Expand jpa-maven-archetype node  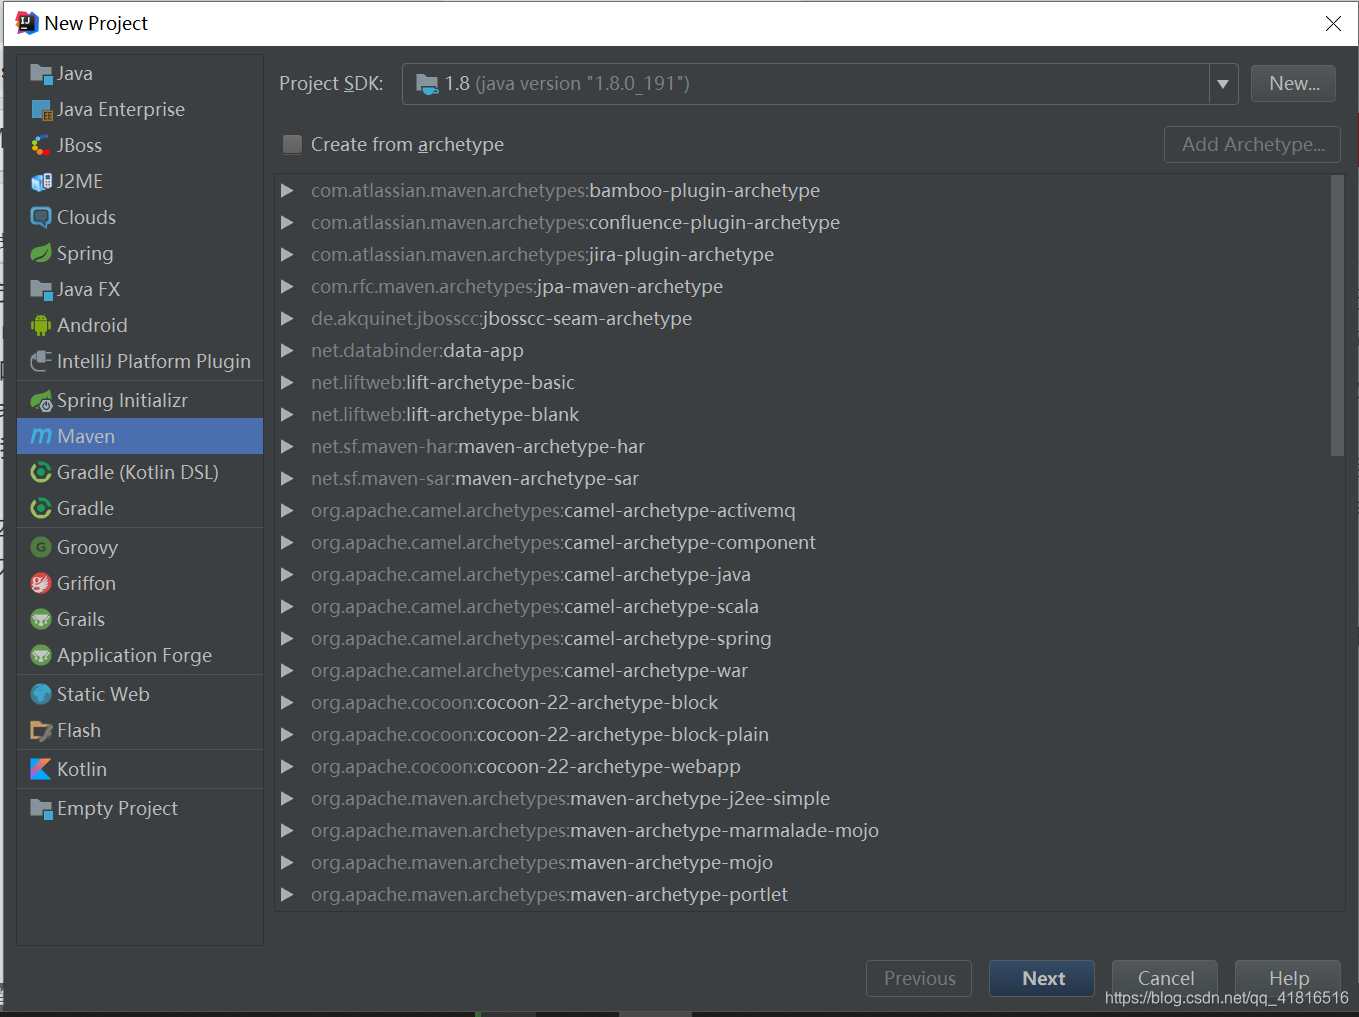tap(287, 286)
